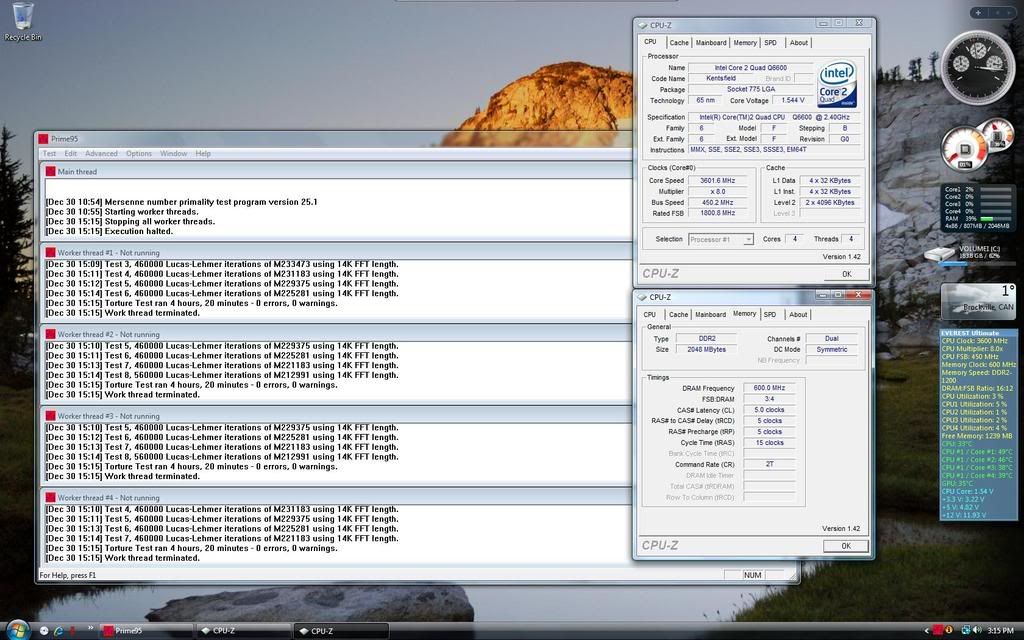The image size is (1024, 640).
Task: Click Worker thread #1 window icon
Action: [x=50, y=252]
